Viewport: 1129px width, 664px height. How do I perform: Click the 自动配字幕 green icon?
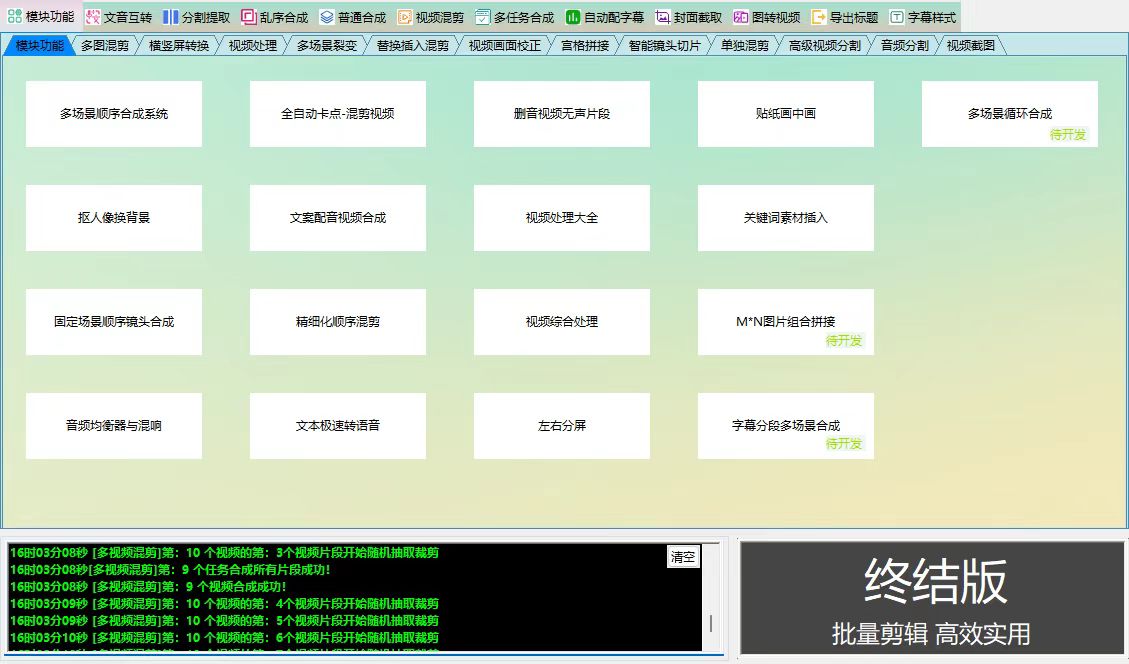pos(573,17)
